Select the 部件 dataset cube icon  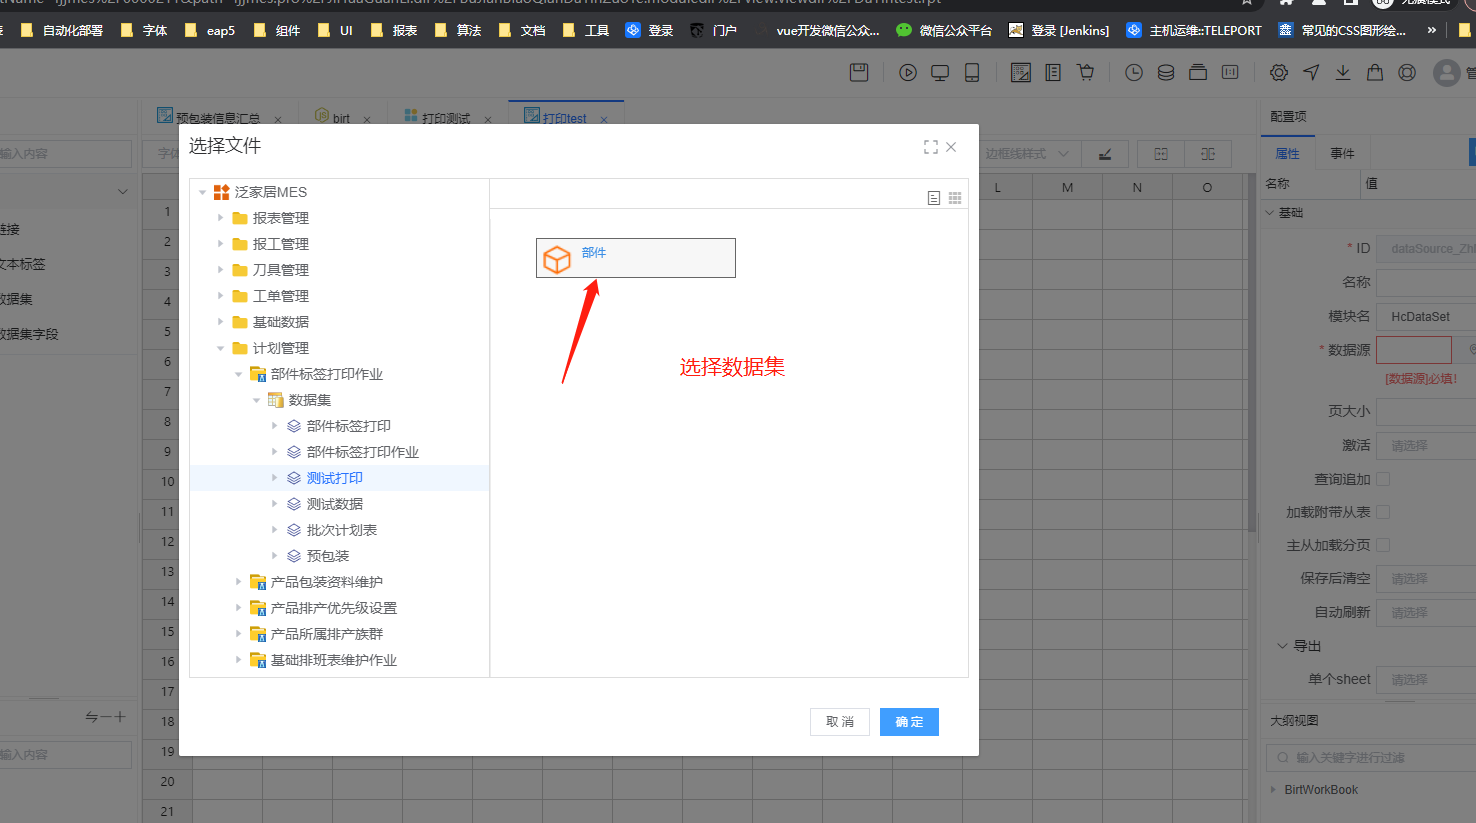[x=557, y=259]
